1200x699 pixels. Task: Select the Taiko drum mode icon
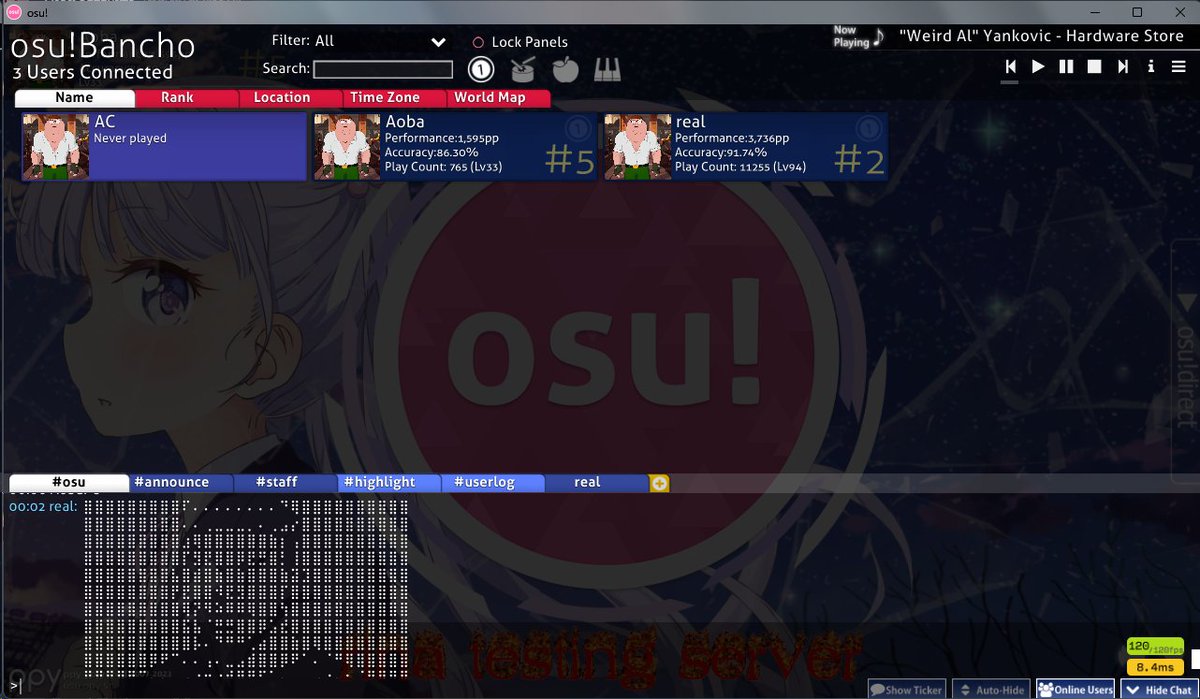(523, 69)
